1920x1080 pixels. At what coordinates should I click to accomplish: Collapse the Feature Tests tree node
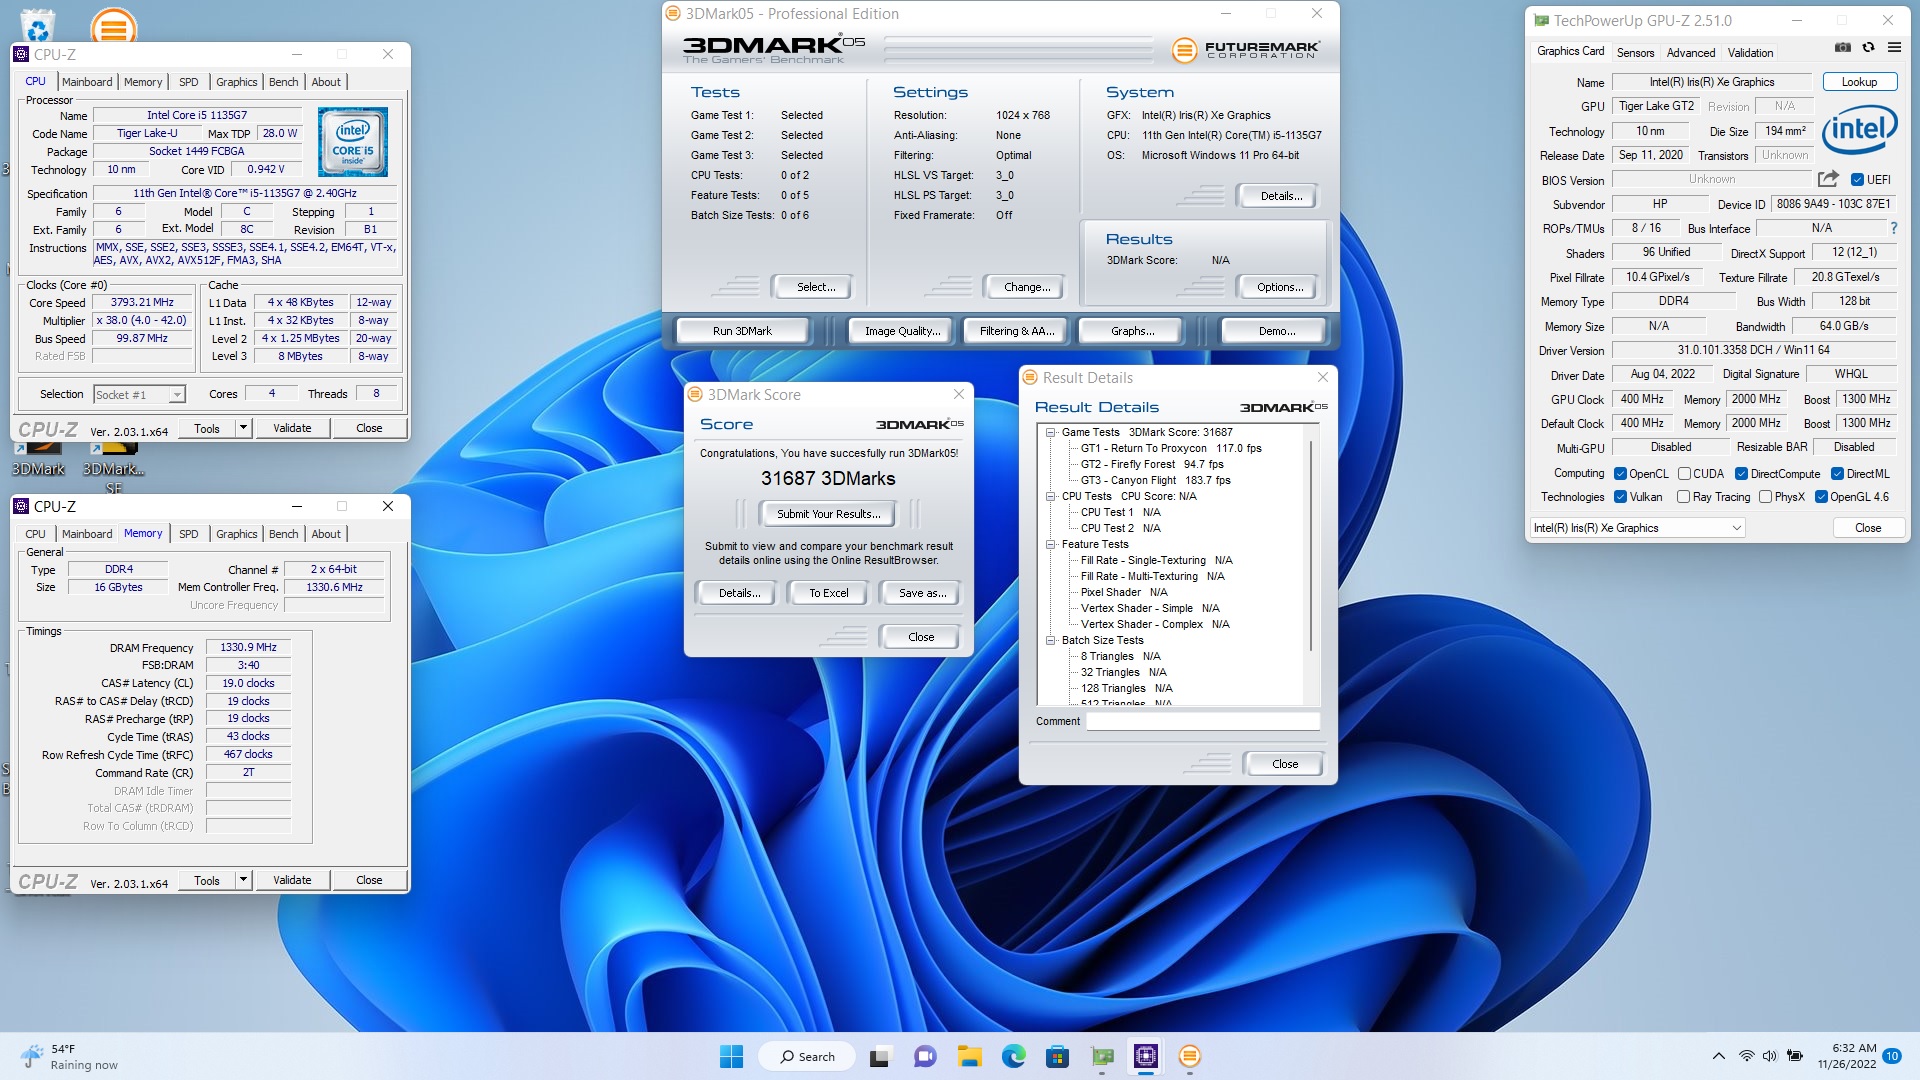click(x=1051, y=545)
